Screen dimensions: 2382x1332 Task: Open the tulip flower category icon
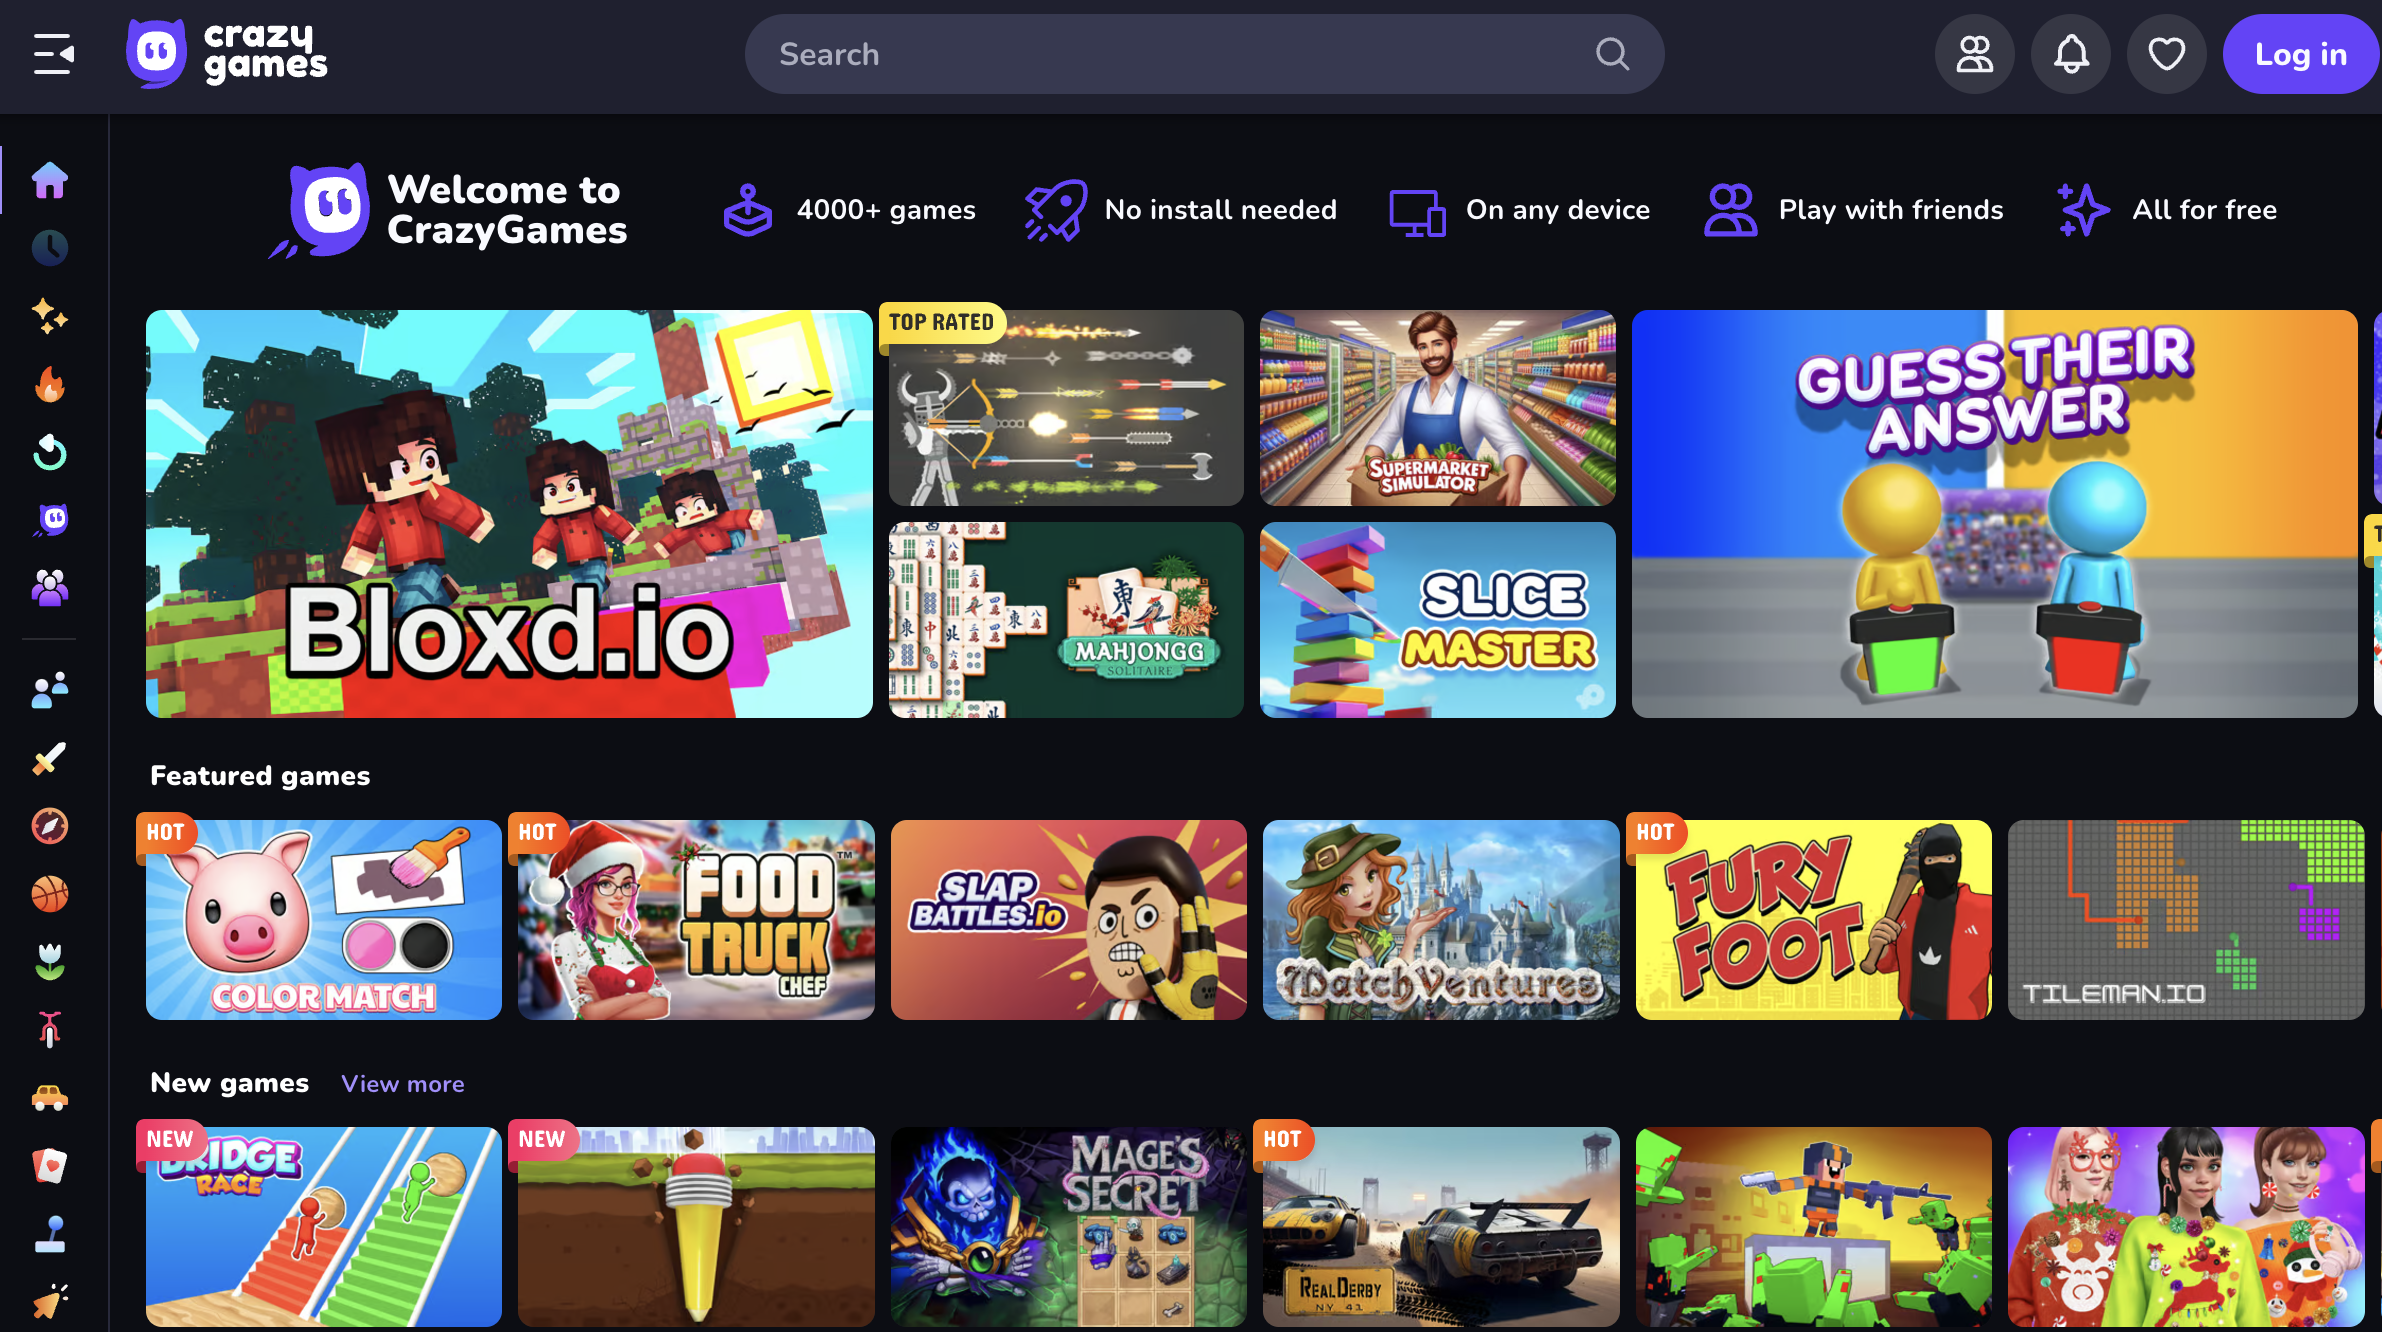50,962
